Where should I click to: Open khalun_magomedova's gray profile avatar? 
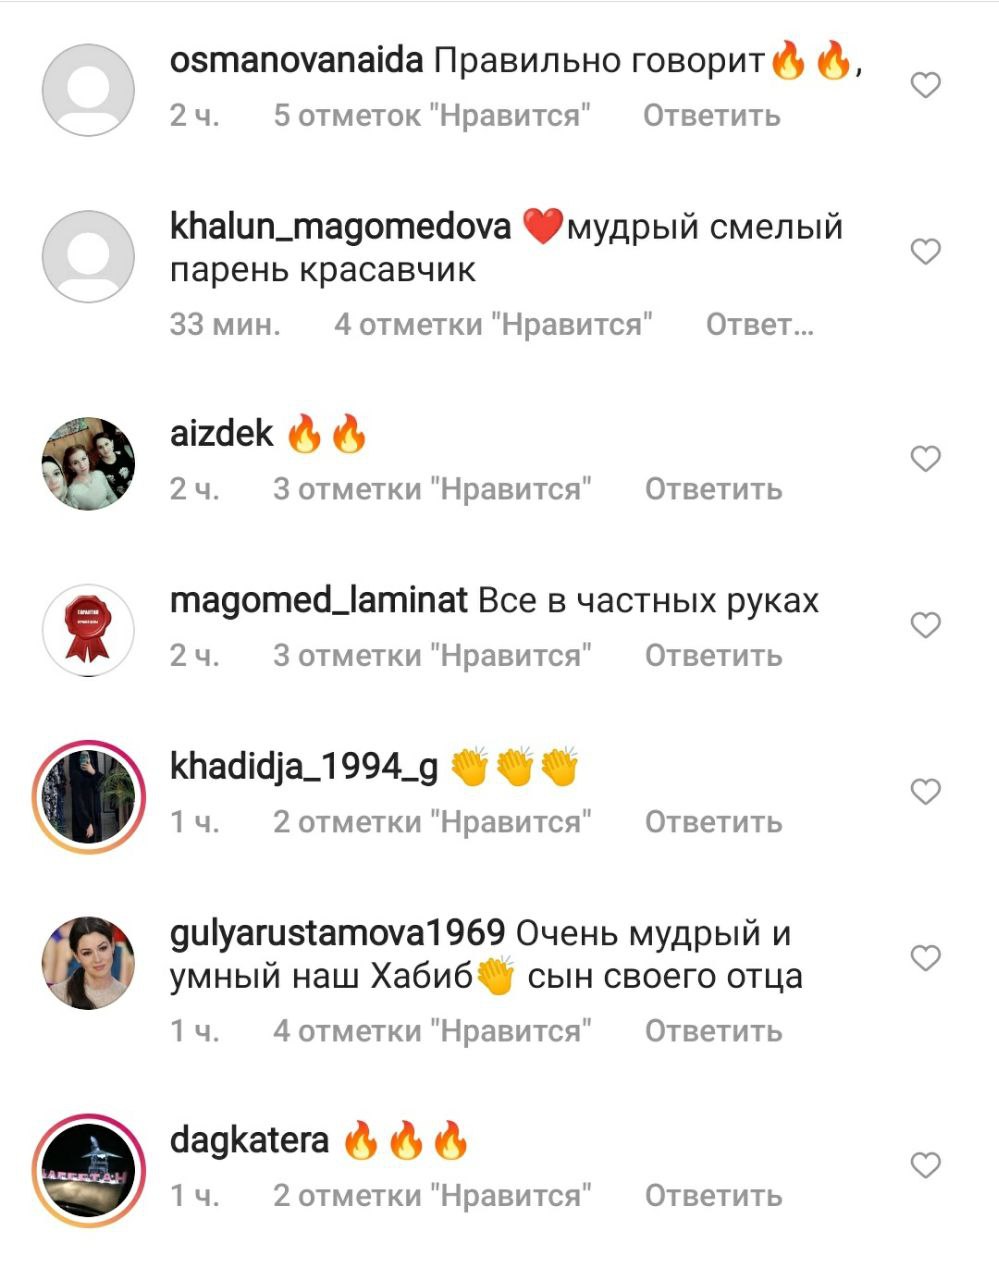pyautogui.click(x=88, y=256)
